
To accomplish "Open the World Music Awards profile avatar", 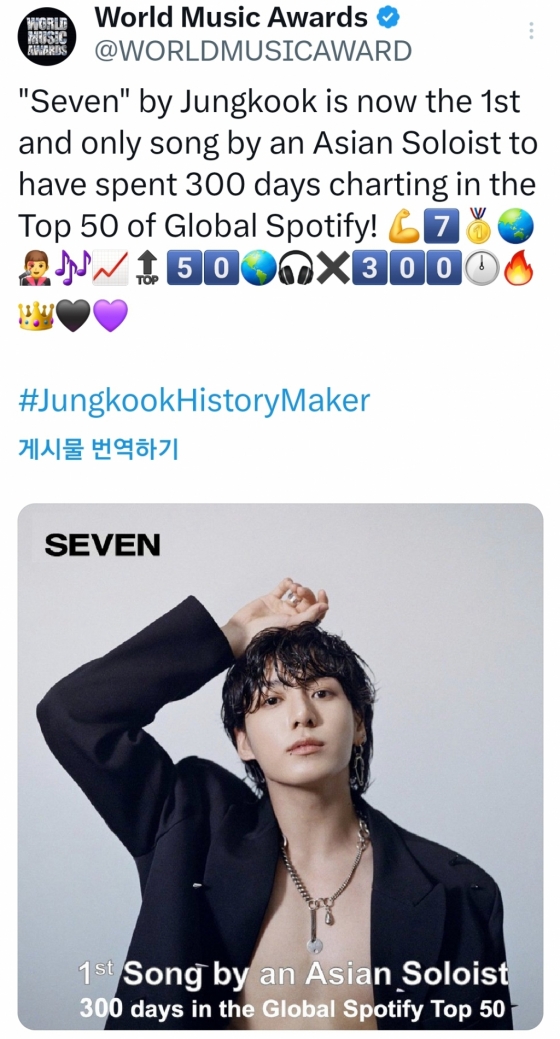I will (x=46, y=36).
